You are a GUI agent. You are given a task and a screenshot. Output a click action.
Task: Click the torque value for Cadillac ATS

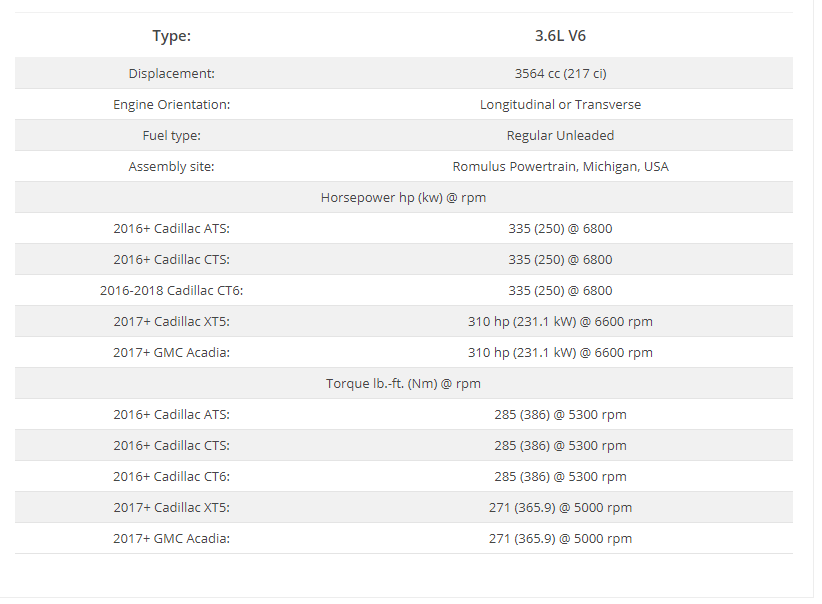coord(560,414)
